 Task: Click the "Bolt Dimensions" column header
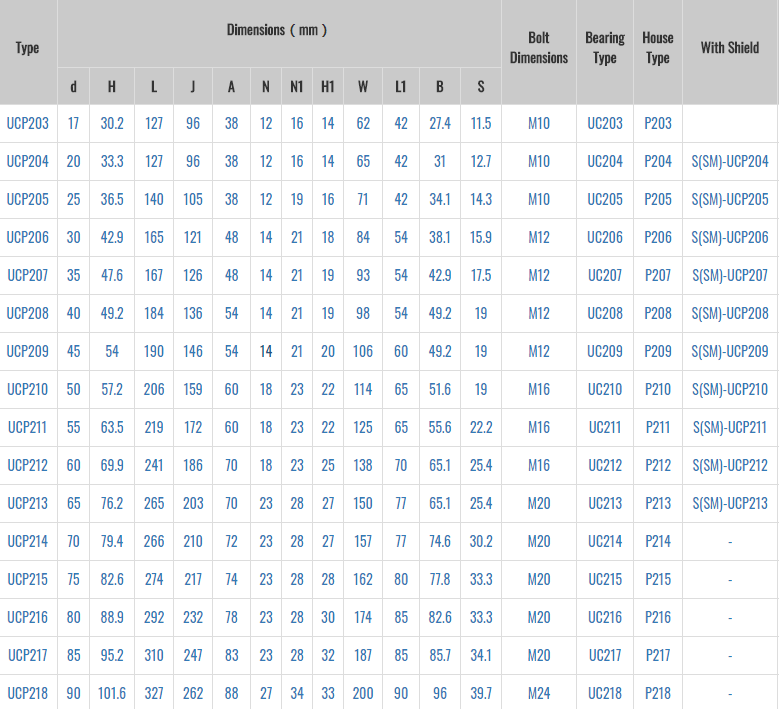538,48
